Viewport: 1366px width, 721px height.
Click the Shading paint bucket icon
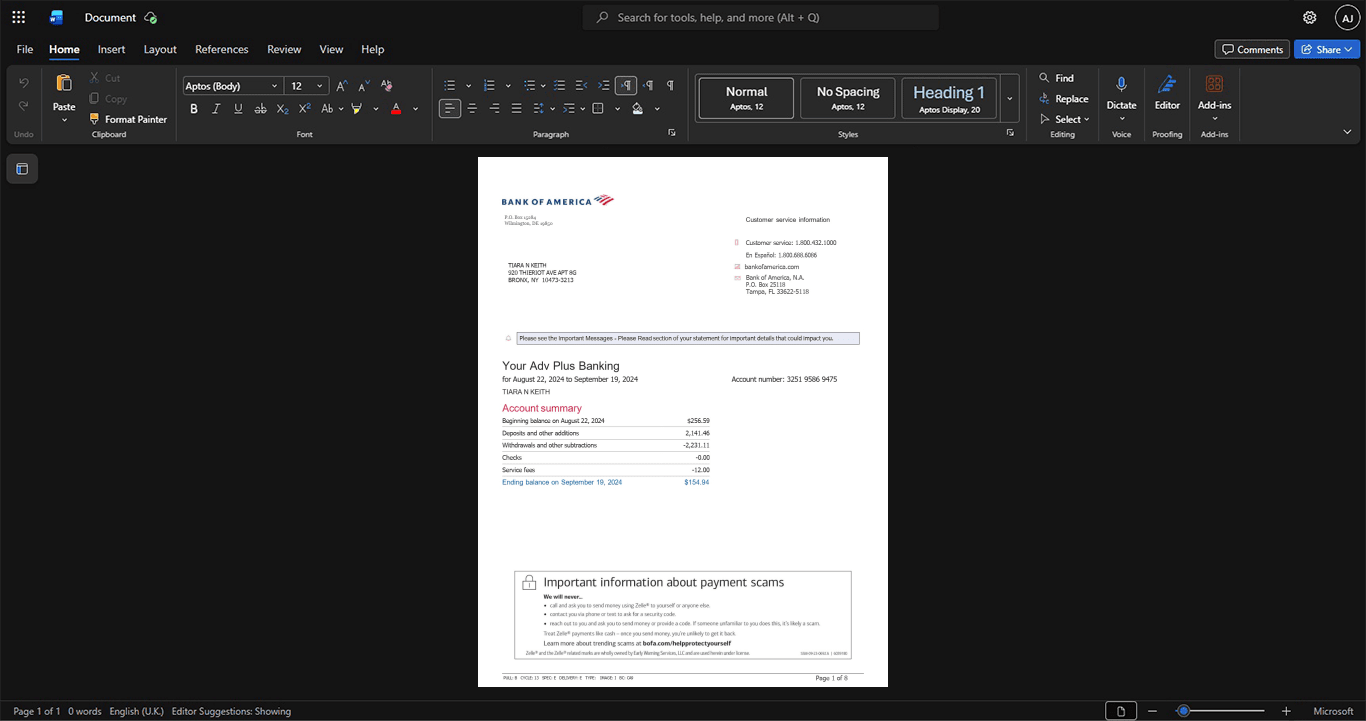coord(638,108)
